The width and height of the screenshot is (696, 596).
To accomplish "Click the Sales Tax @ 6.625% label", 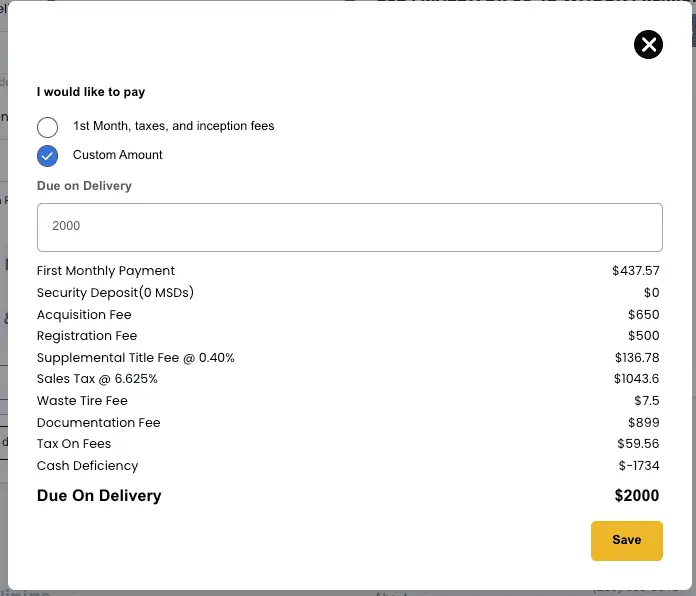I will (x=97, y=379).
